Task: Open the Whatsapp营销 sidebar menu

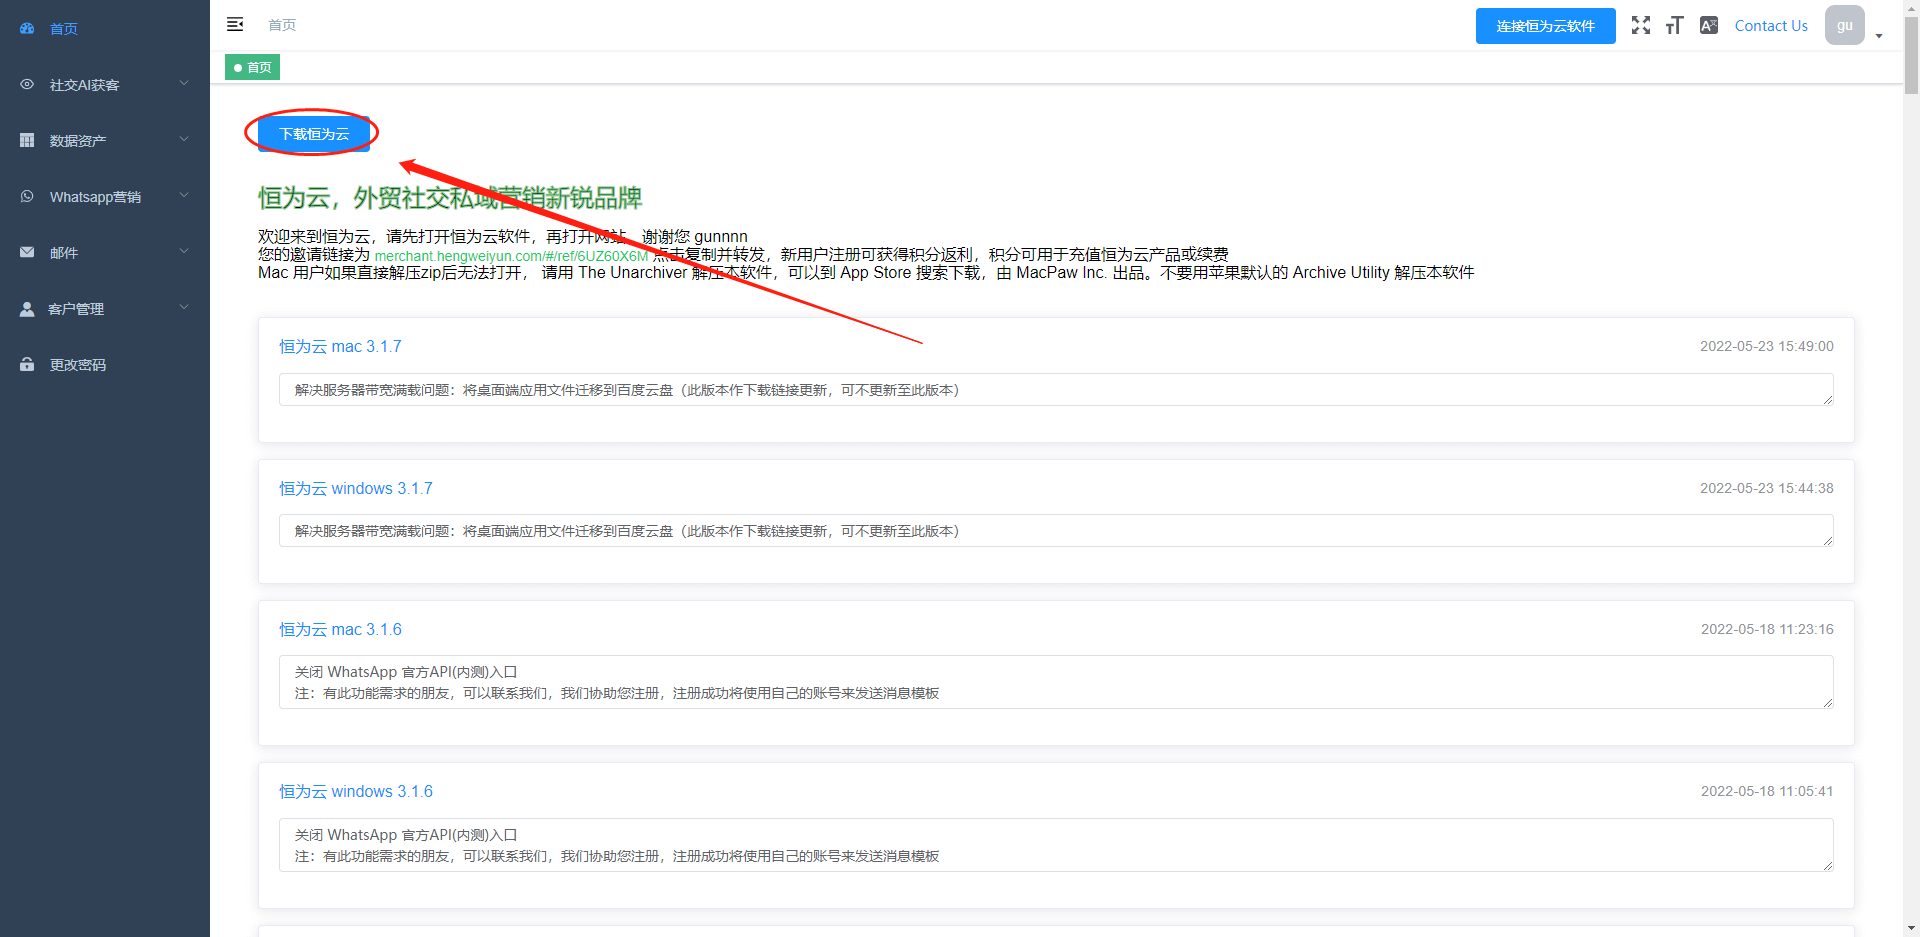Action: (x=105, y=196)
